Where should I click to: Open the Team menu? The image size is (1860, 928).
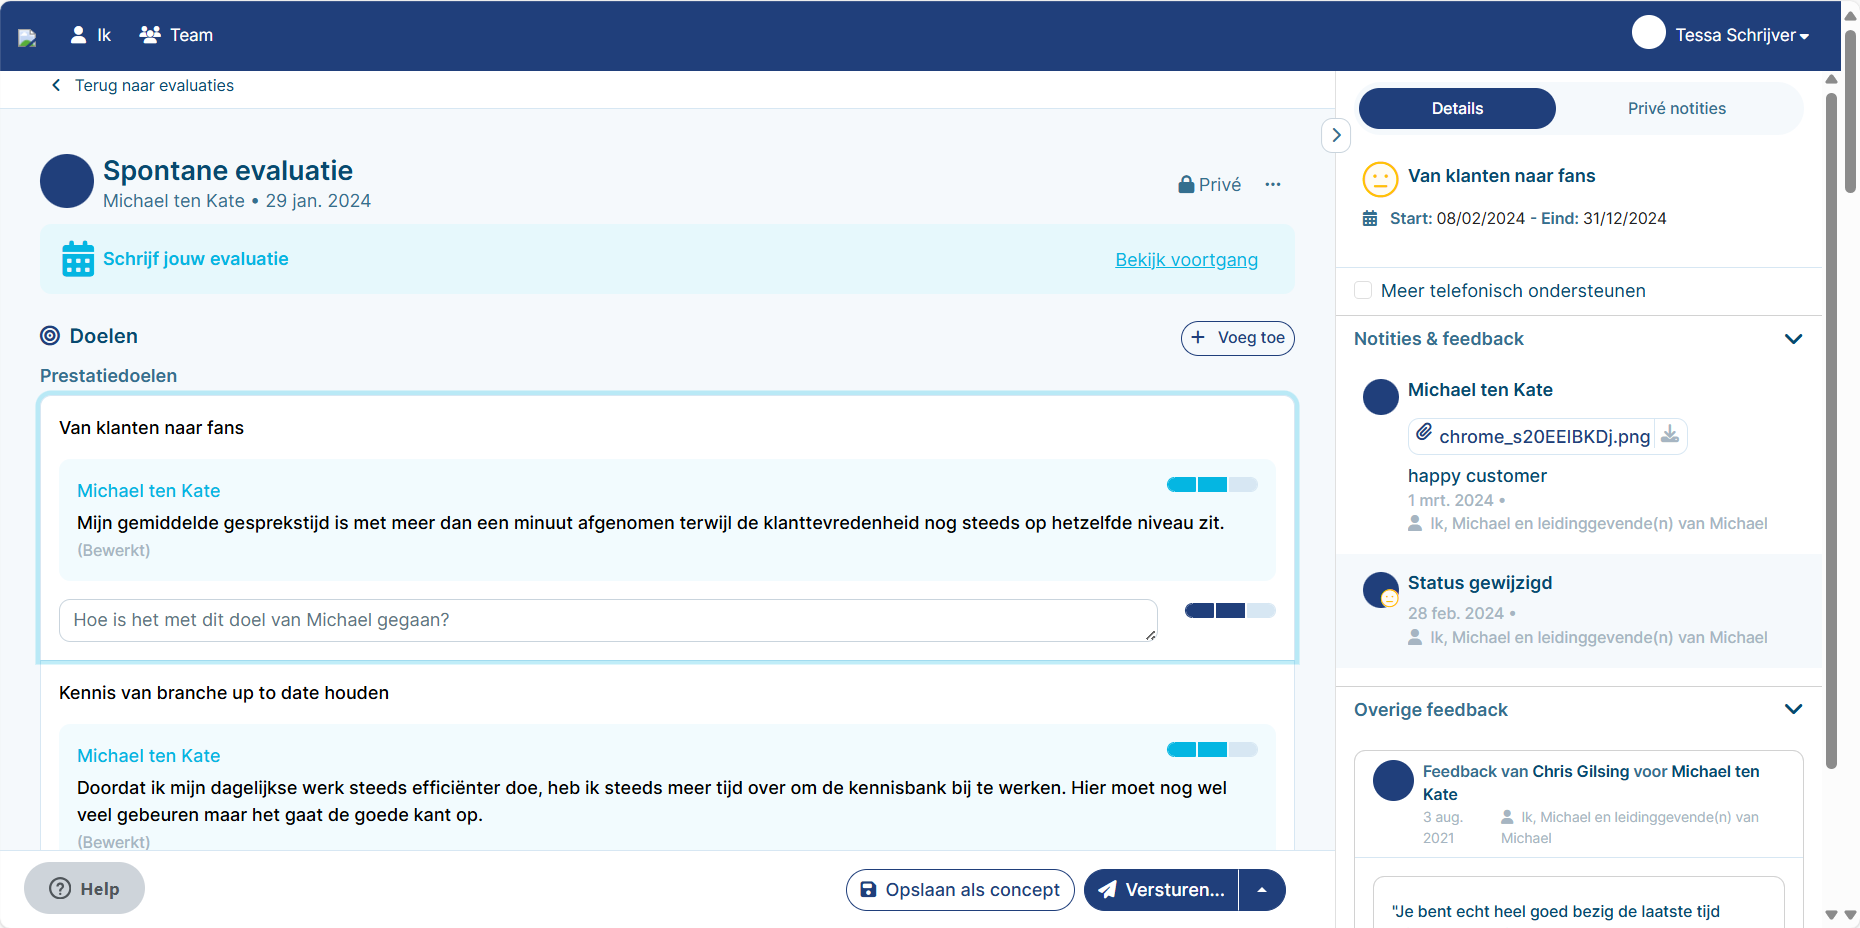[x=176, y=35]
